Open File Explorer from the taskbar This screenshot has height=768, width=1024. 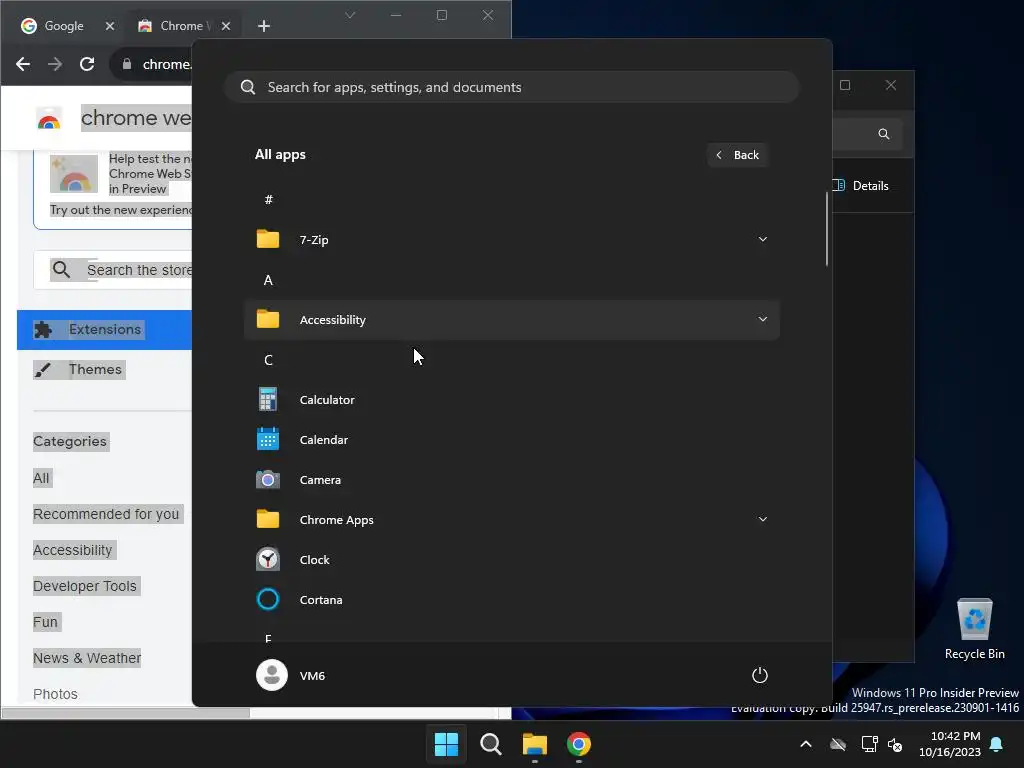(x=534, y=744)
